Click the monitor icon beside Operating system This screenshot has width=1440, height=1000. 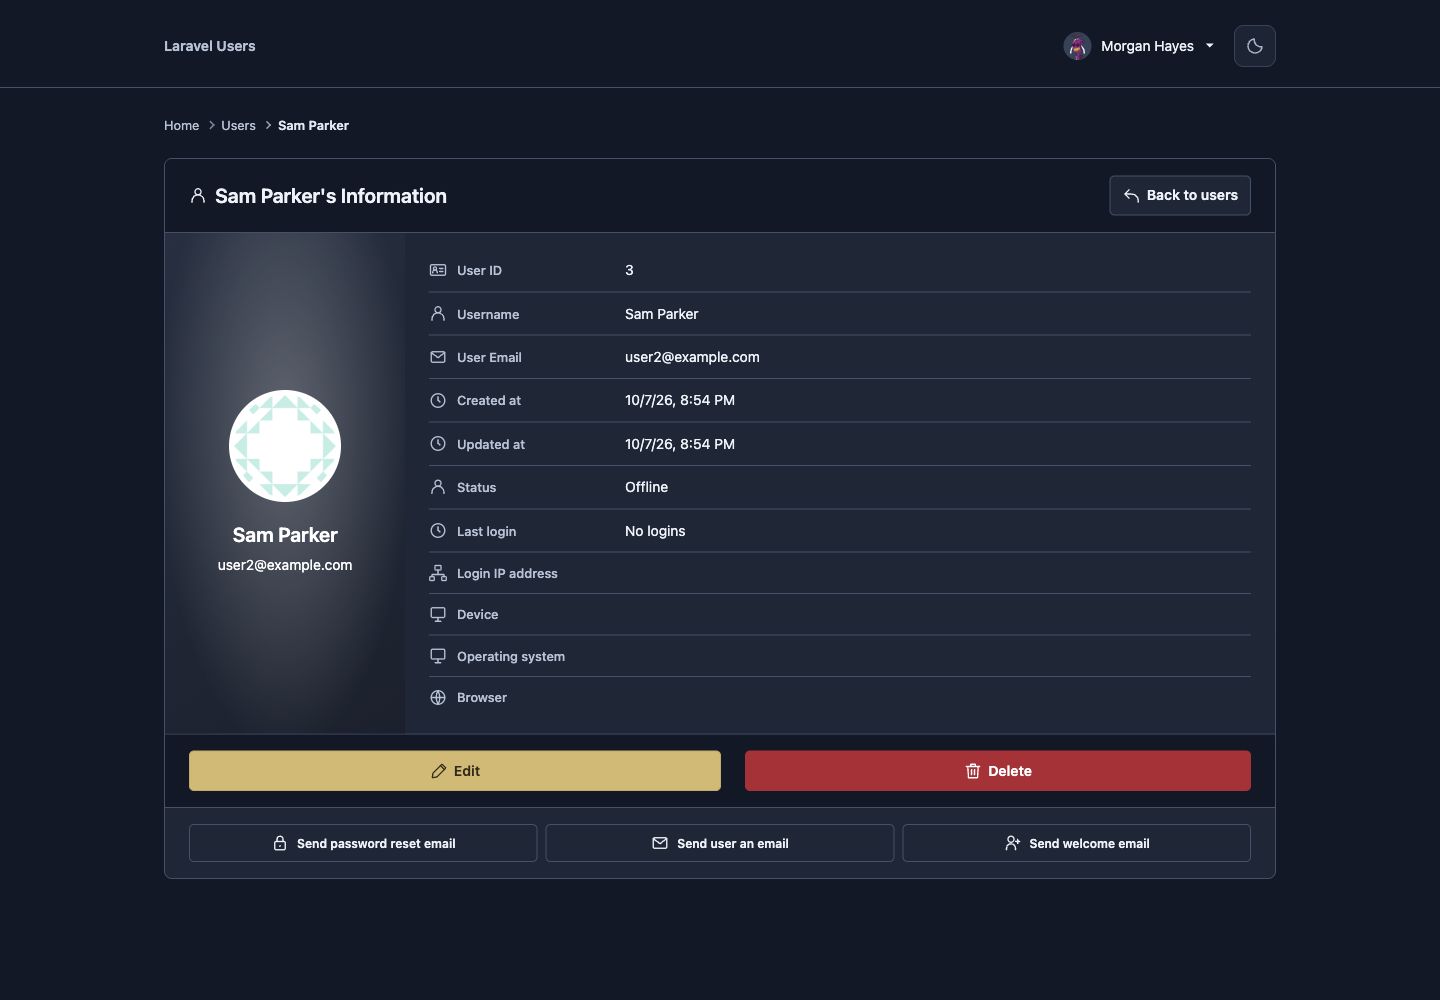point(438,656)
